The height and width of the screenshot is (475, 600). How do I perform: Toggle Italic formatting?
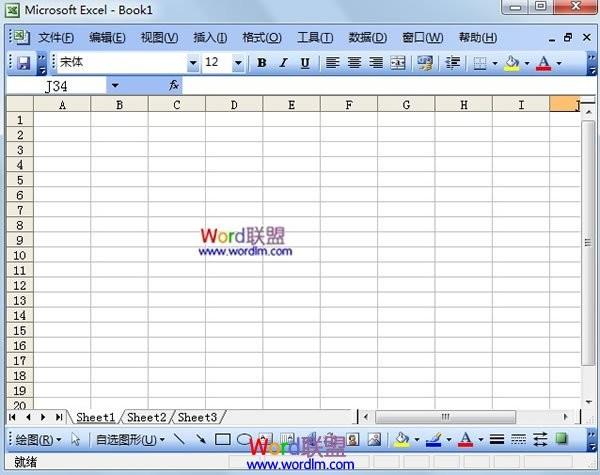(284, 63)
